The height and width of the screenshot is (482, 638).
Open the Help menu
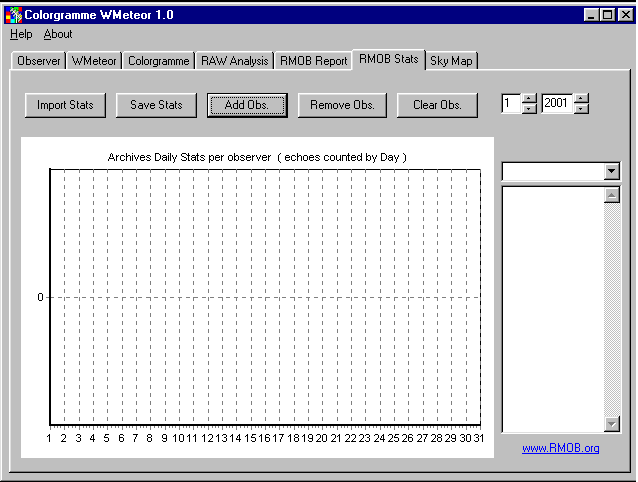pyautogui.click(x=21, y=34)
